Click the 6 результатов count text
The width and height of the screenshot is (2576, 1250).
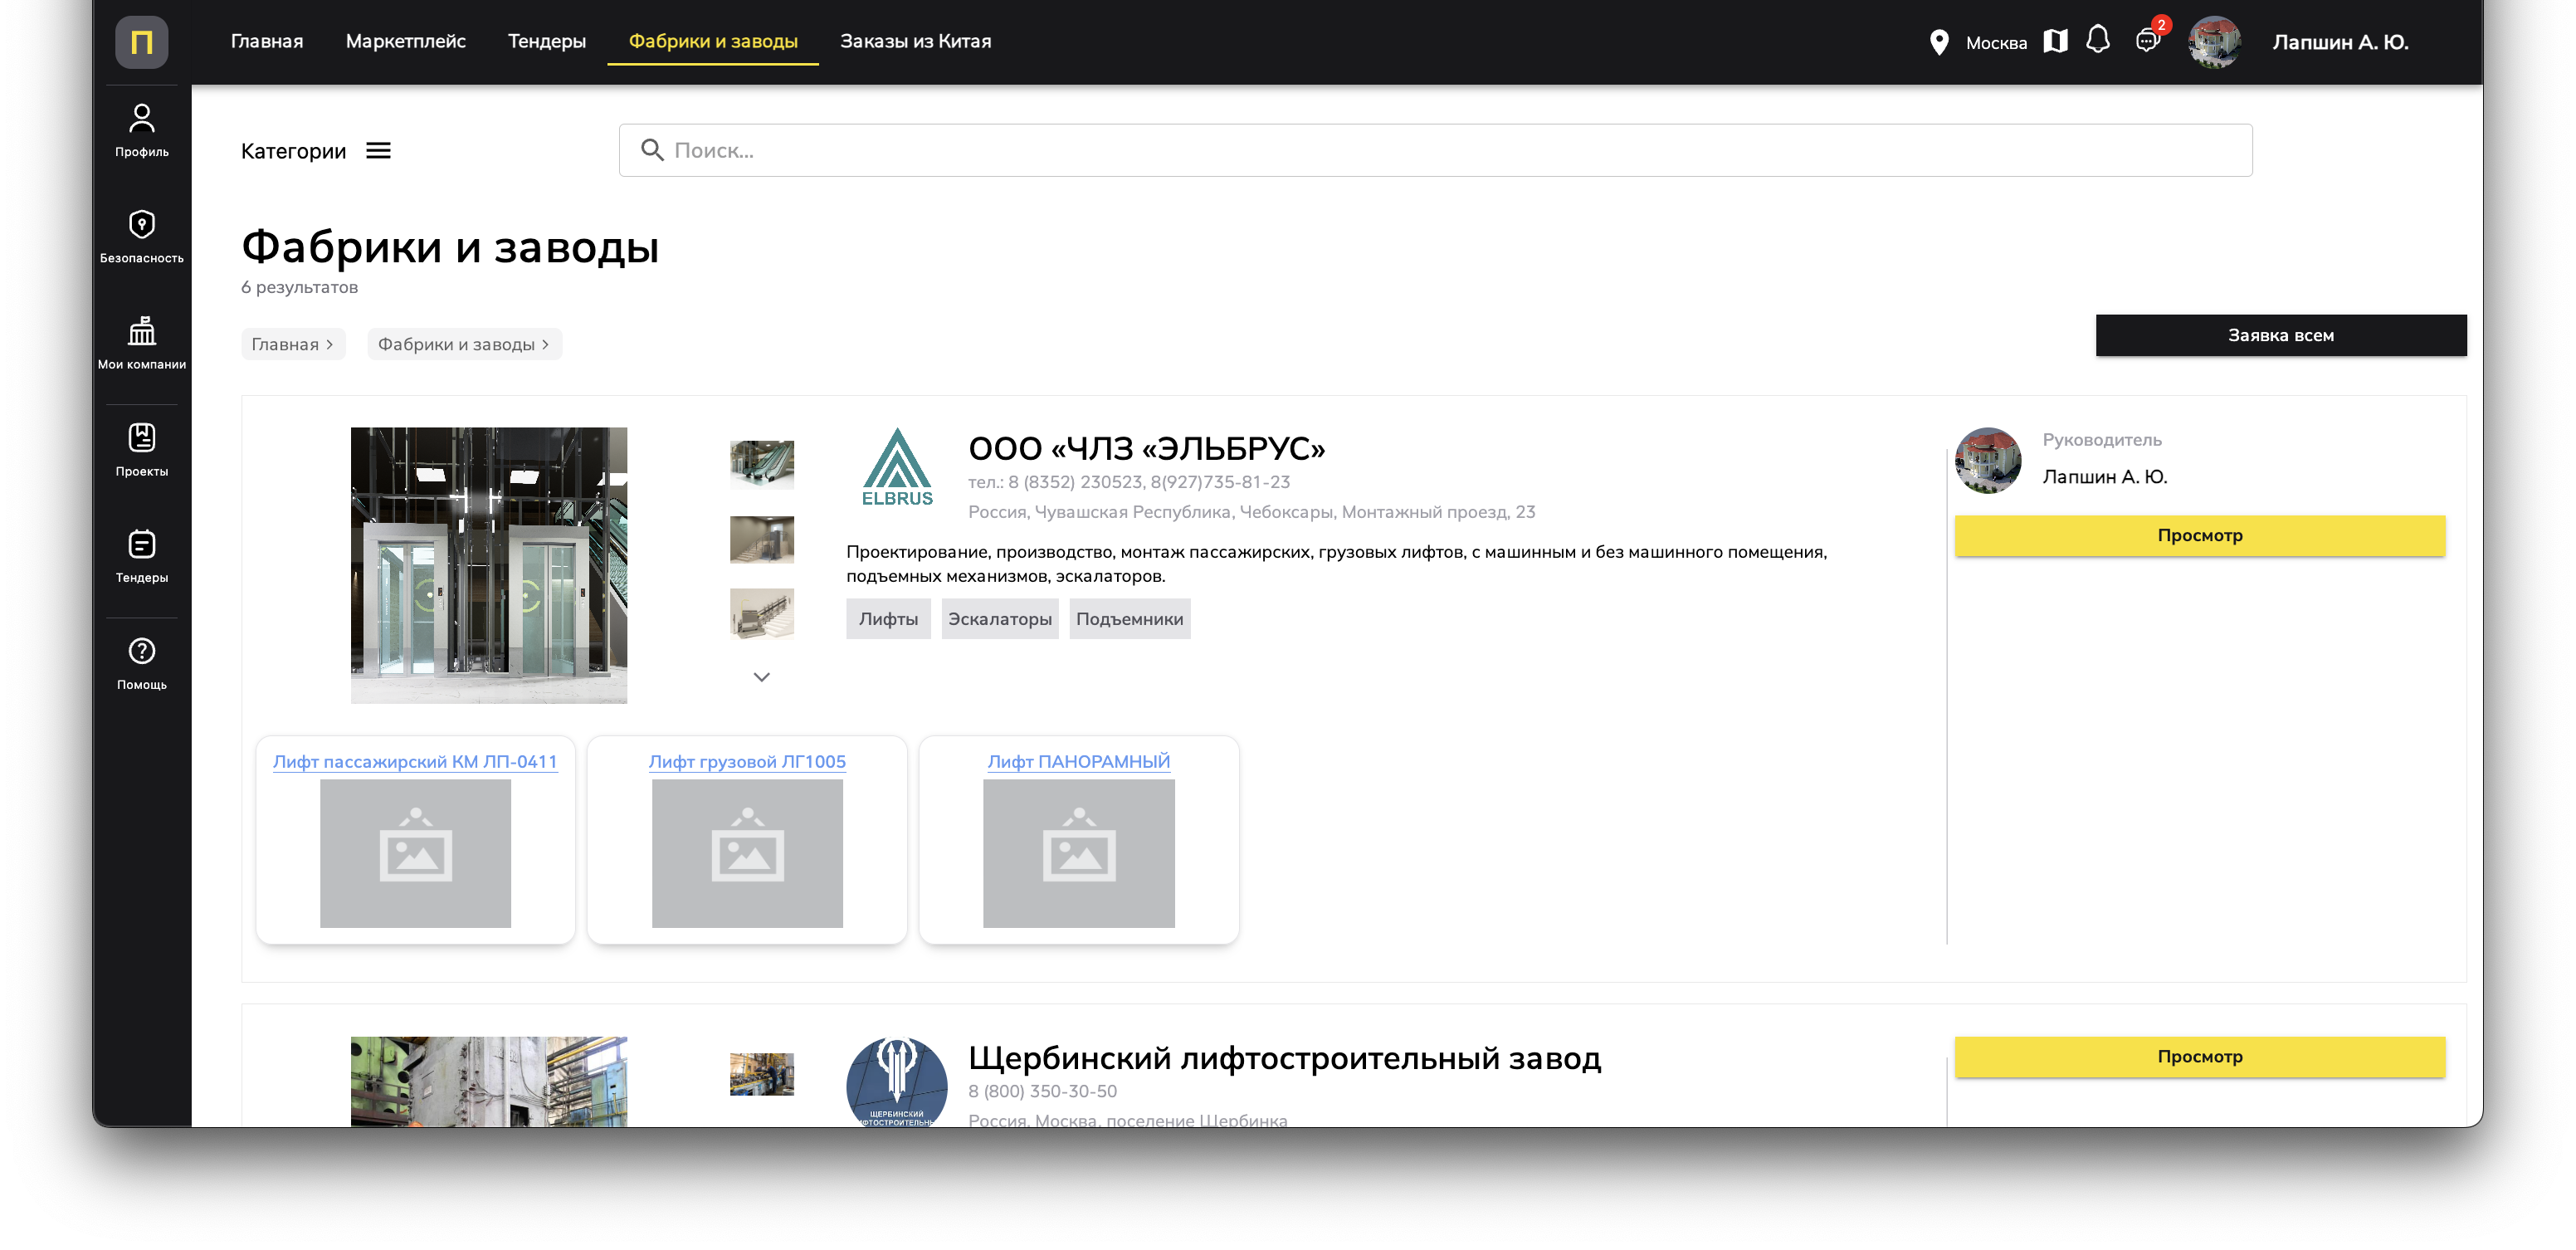[299, 288]
